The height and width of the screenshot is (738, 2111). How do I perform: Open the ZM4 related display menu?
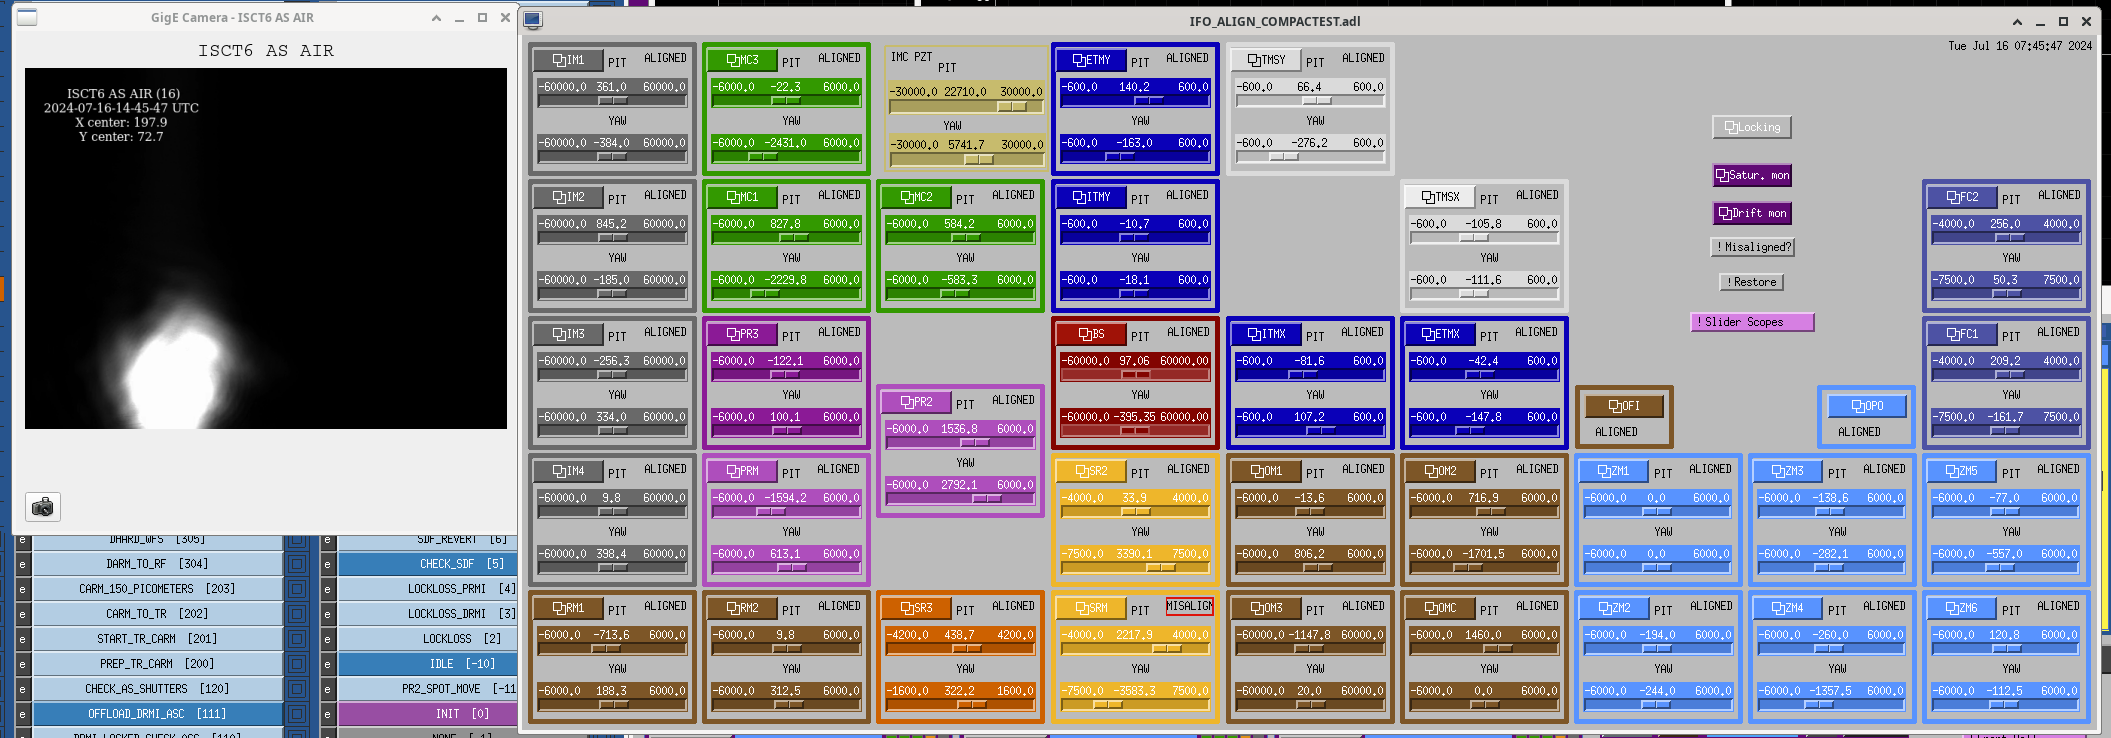1788,608
